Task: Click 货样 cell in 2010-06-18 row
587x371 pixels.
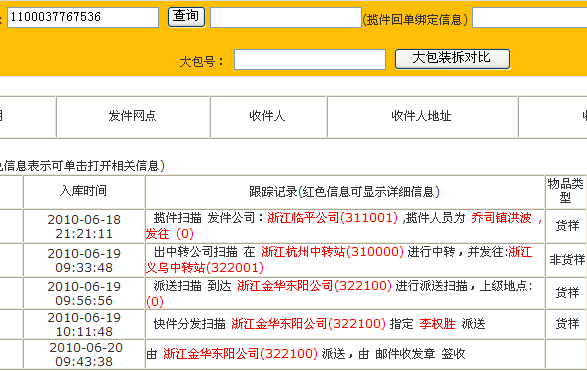Action: point(567,226)
